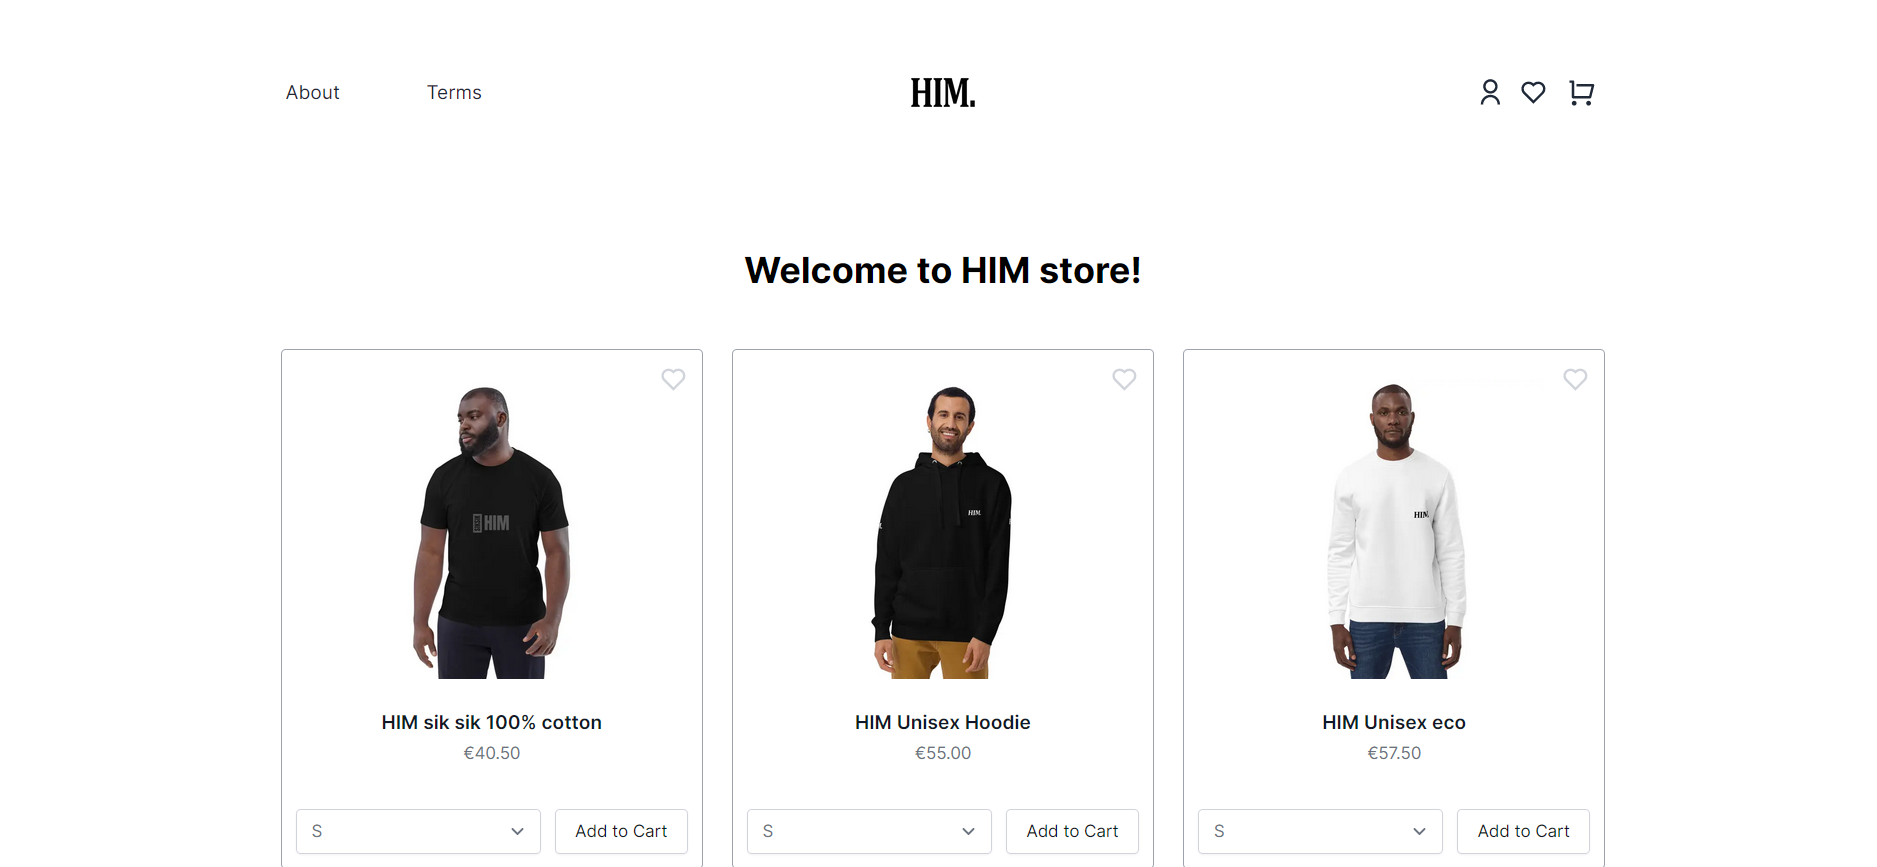The width and height of the screenshot is (1877, 867).
Task: Expand size dropdown for Unisex Hoodie
Action: (869, 831)
